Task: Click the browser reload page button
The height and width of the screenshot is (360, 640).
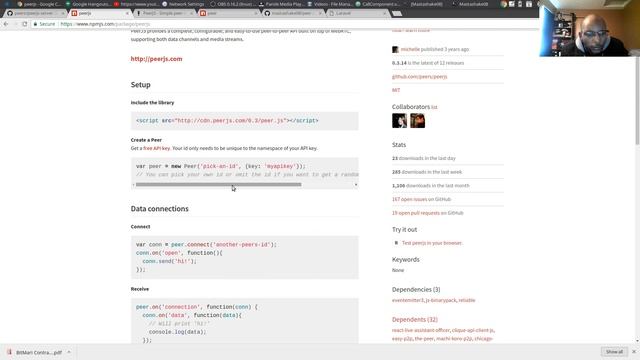Action: (25, 24)
